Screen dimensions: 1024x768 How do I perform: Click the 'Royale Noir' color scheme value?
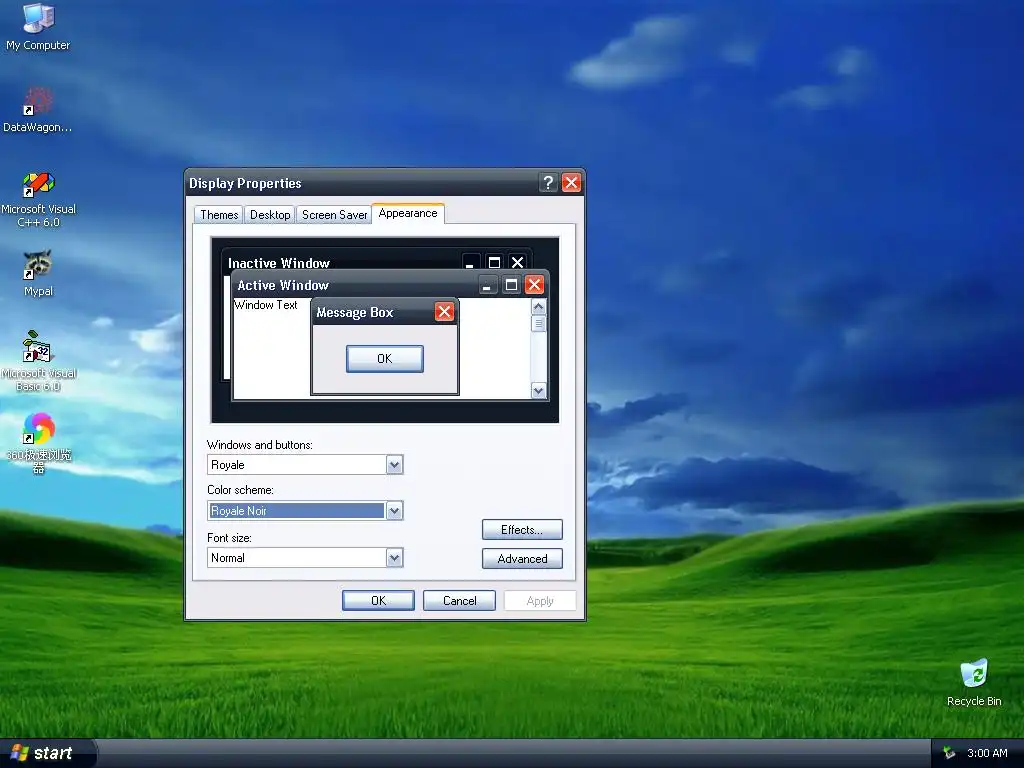click(x=238, y=511)
